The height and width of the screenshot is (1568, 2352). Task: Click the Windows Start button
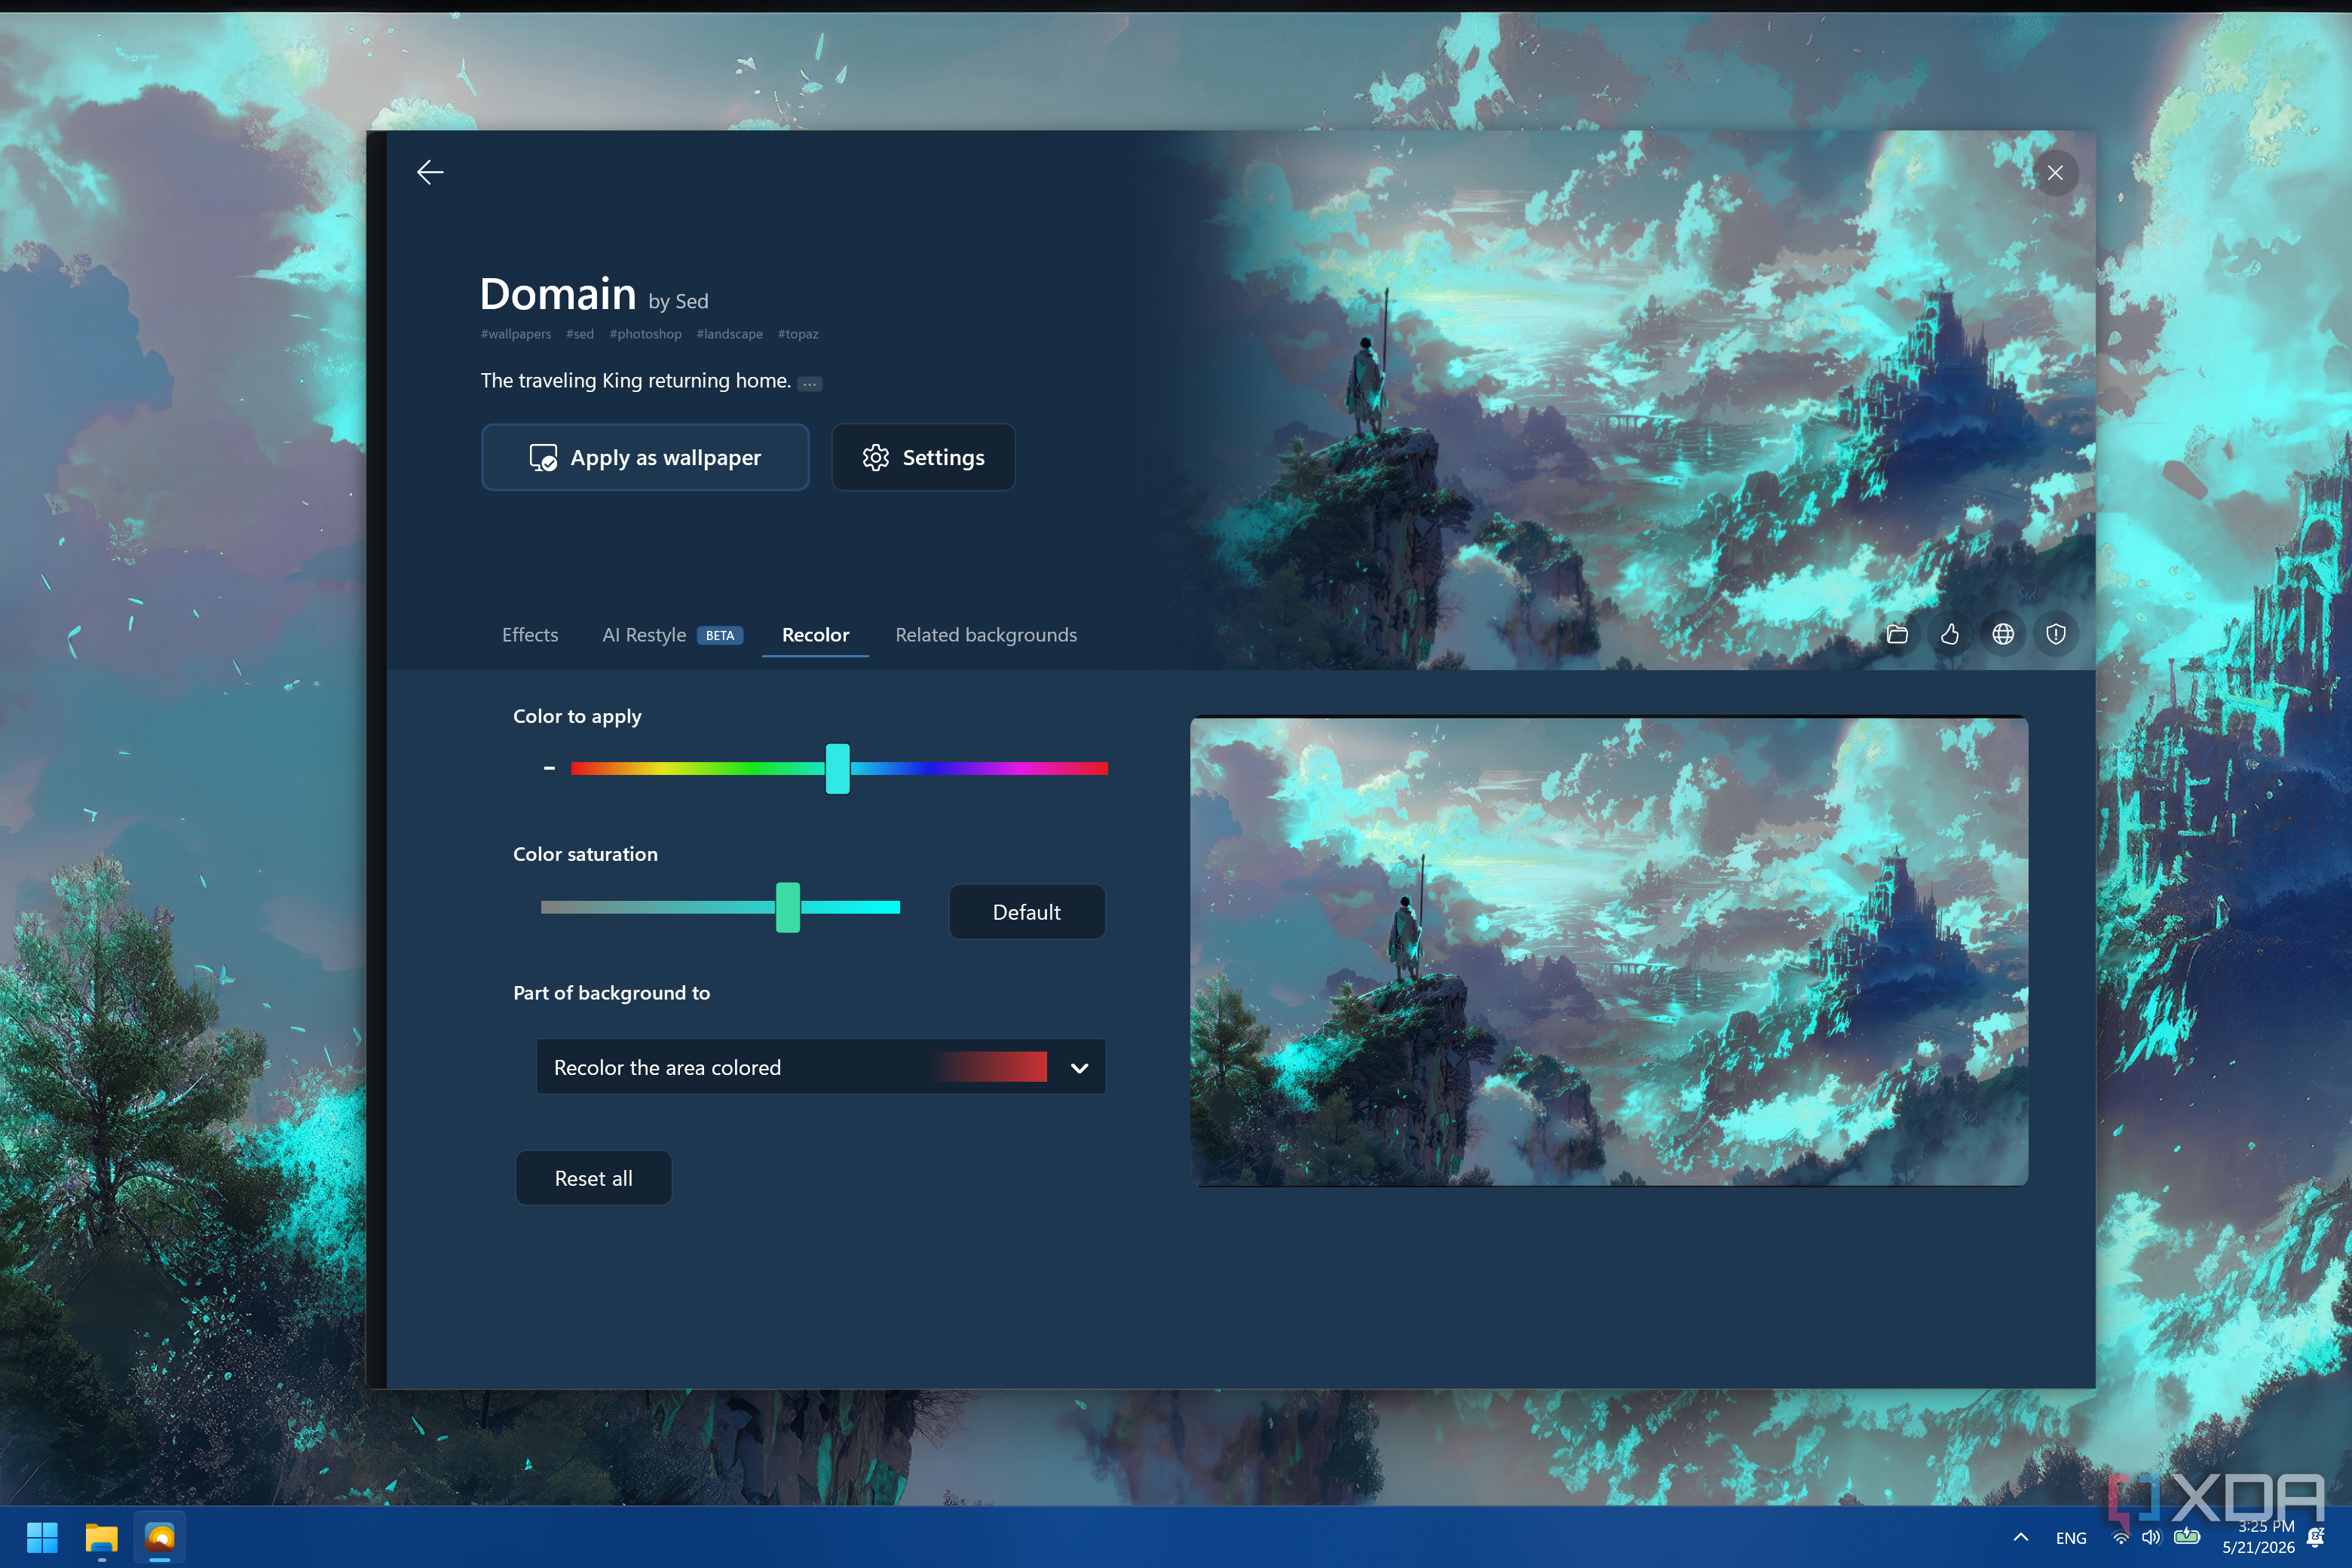(42, 1537)
